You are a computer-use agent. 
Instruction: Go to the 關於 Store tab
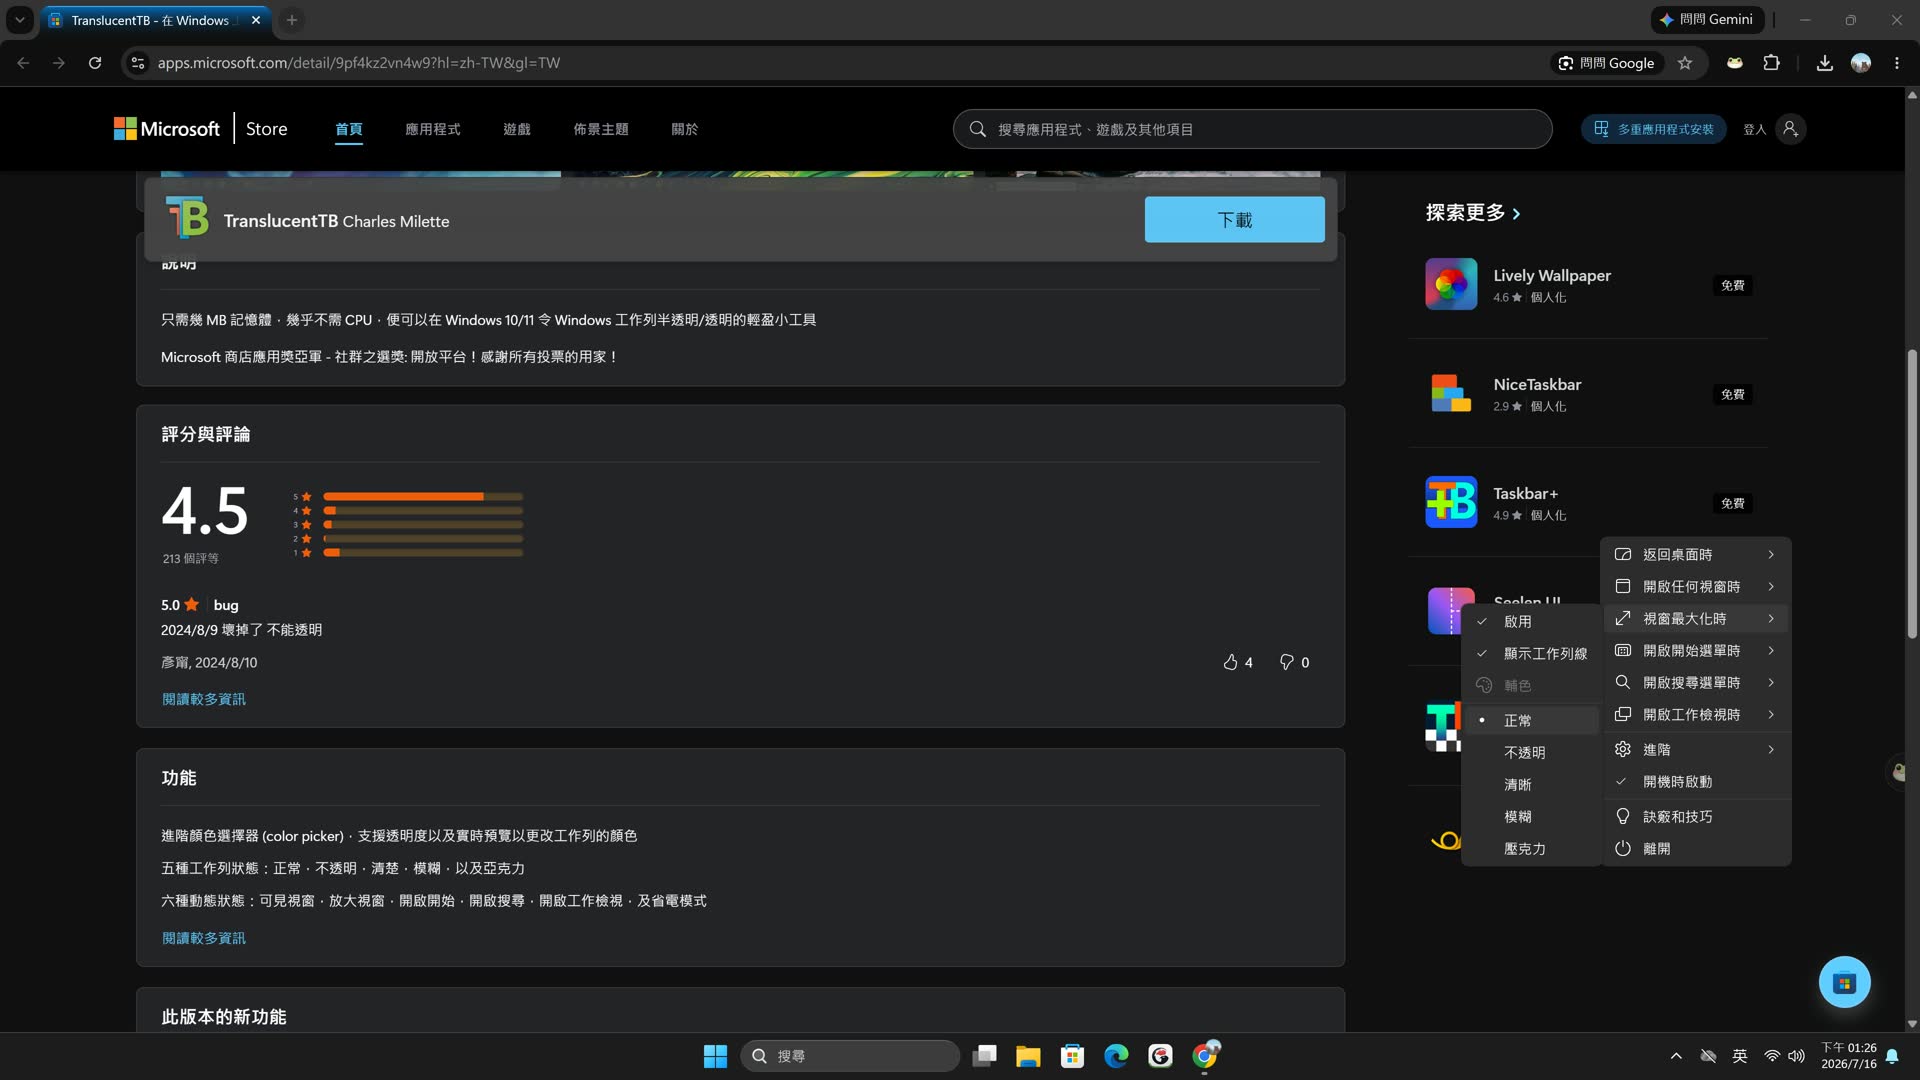click(684, 129)
